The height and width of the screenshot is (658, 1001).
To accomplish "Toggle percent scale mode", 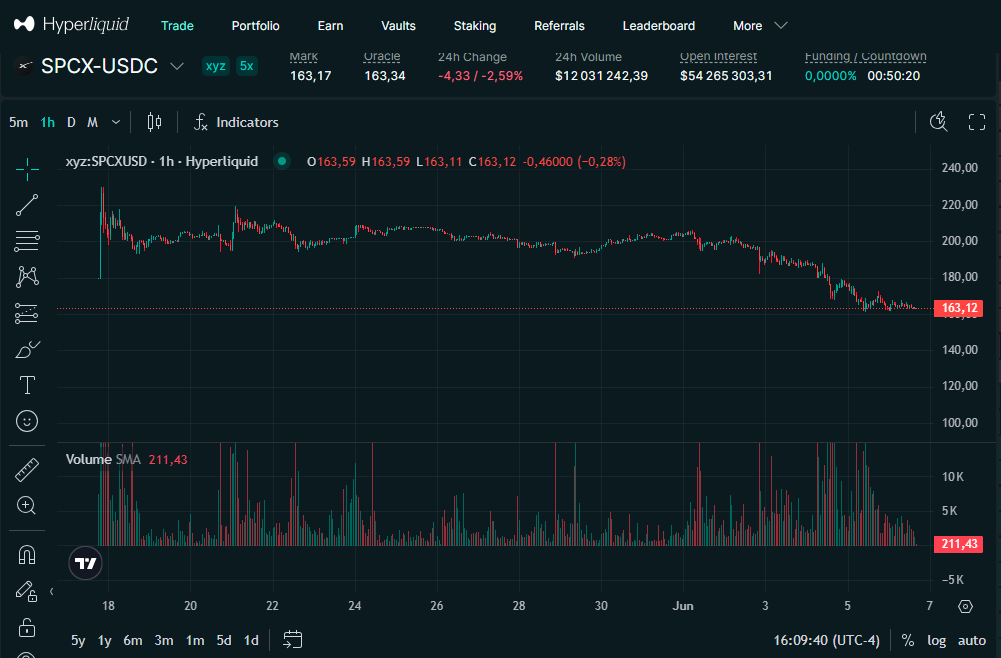I will 908,640.
